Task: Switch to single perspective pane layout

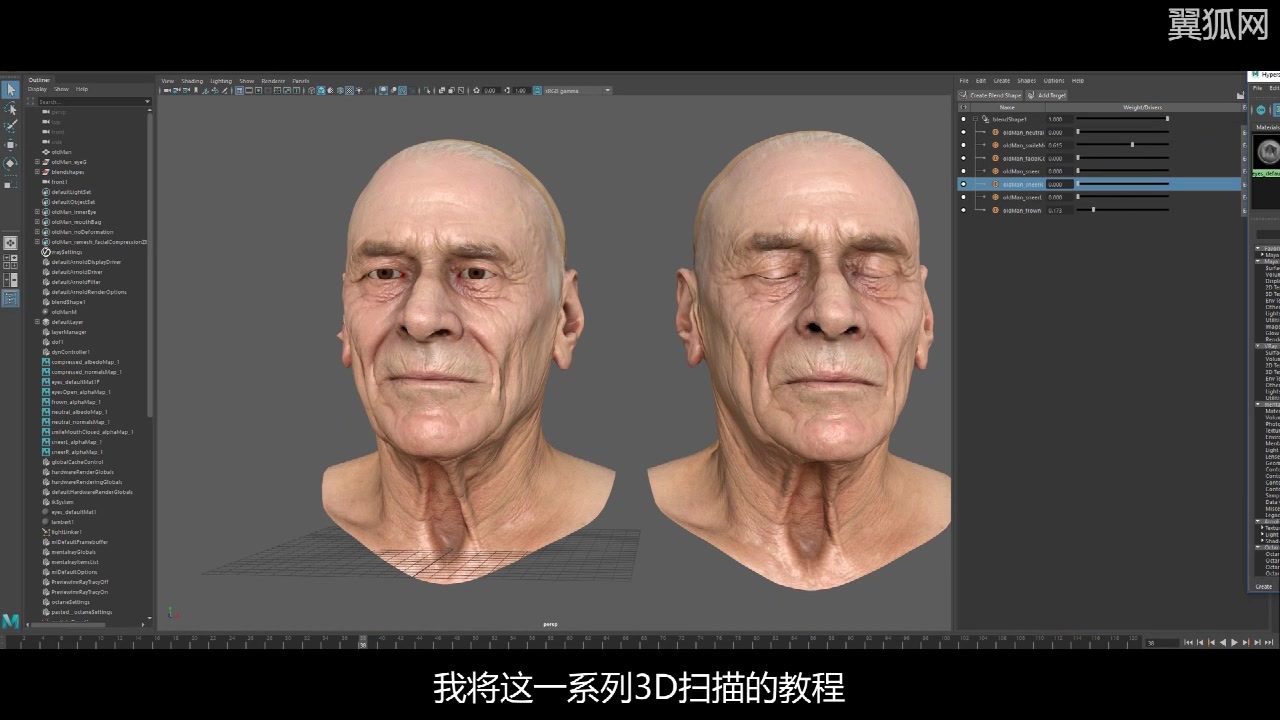Action: click(x=10, y=243)
